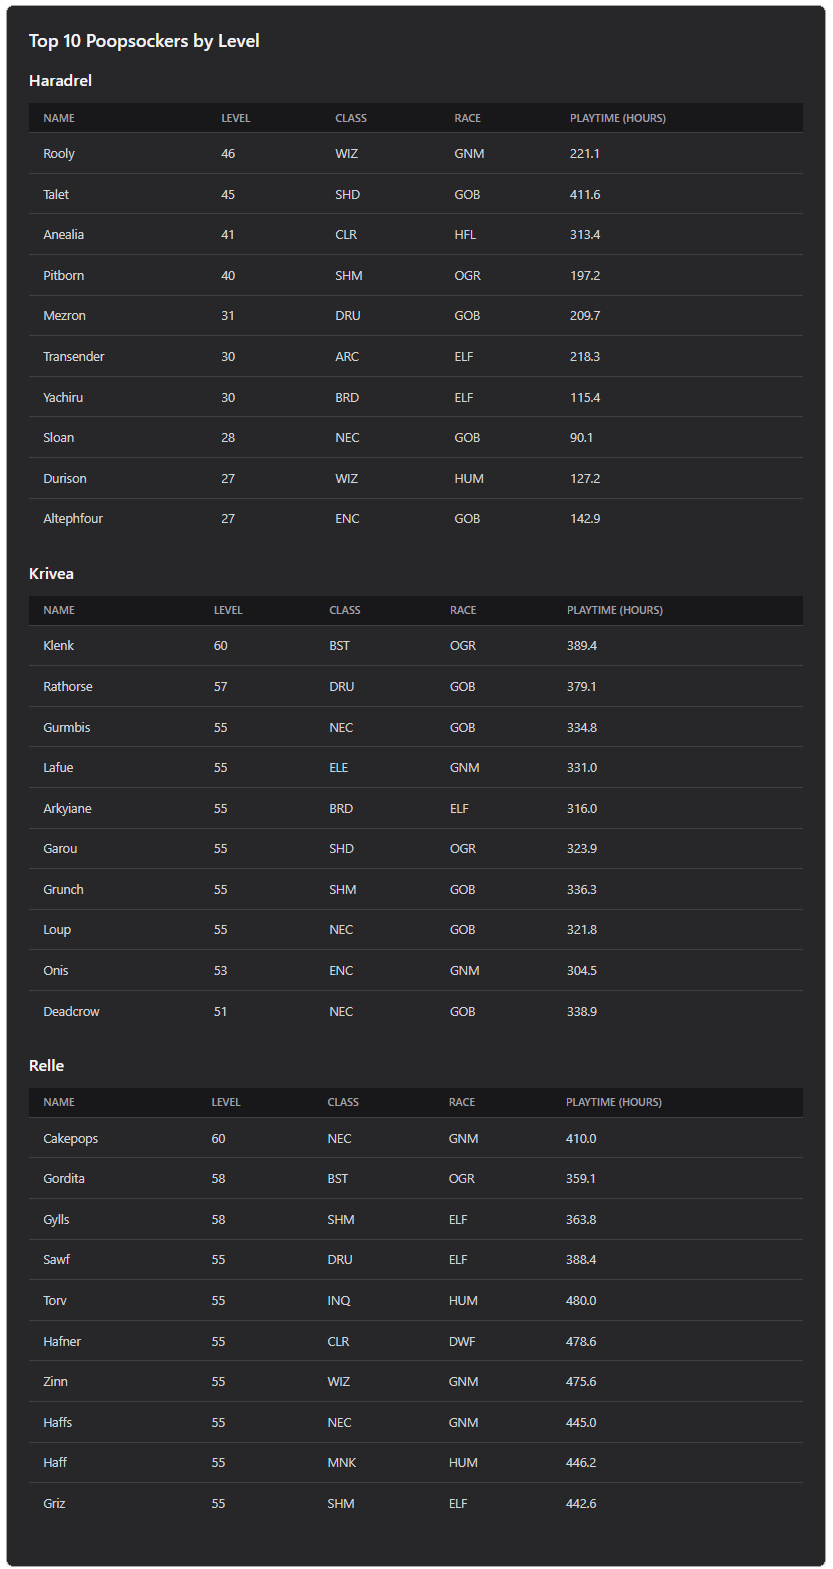This screenshot has height=1569, width=833.
Task: Click the Griz name
Action: (x=55, y=1504)
